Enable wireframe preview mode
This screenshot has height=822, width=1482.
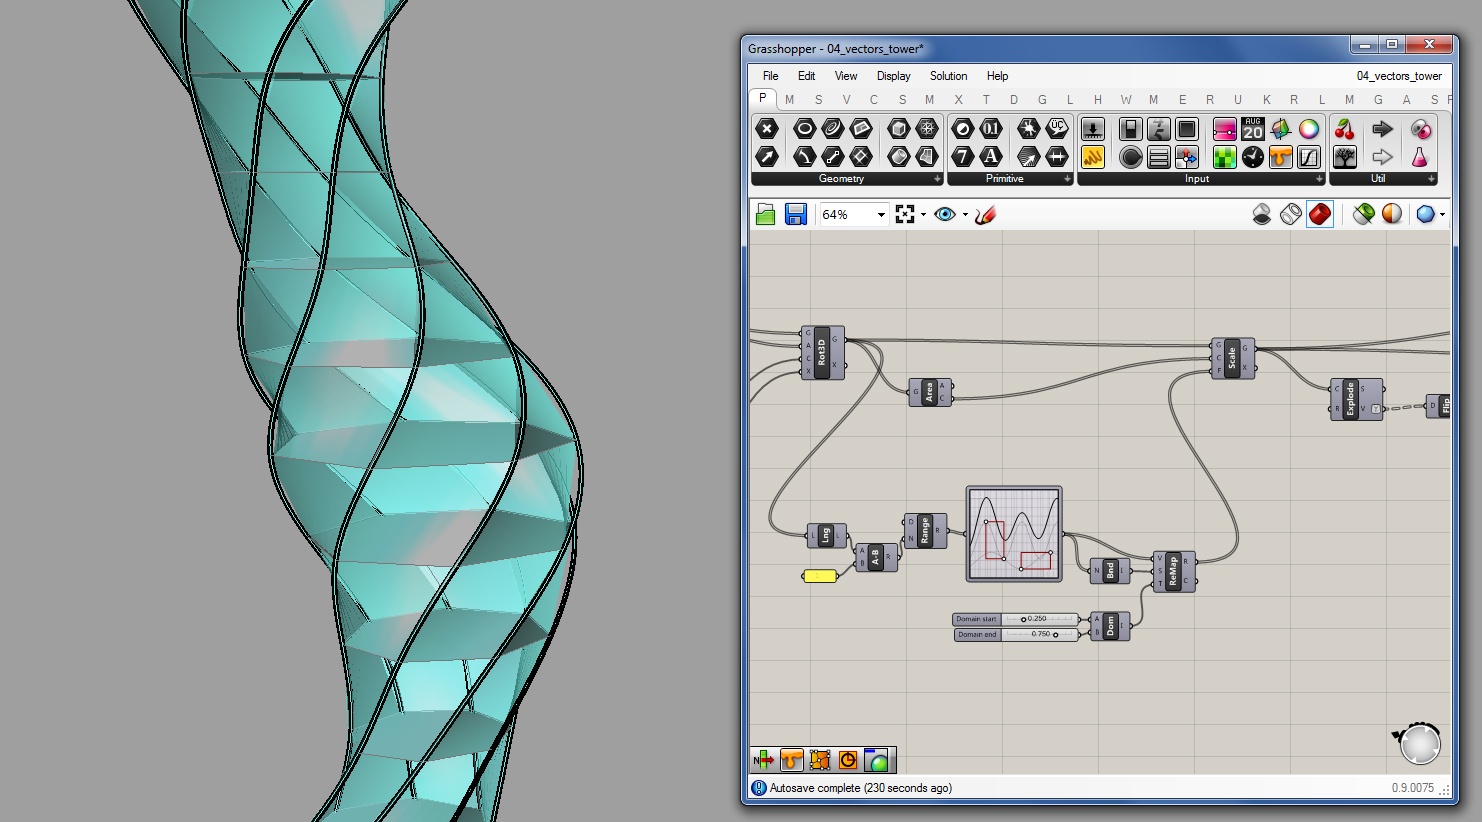click(1291, 214)
